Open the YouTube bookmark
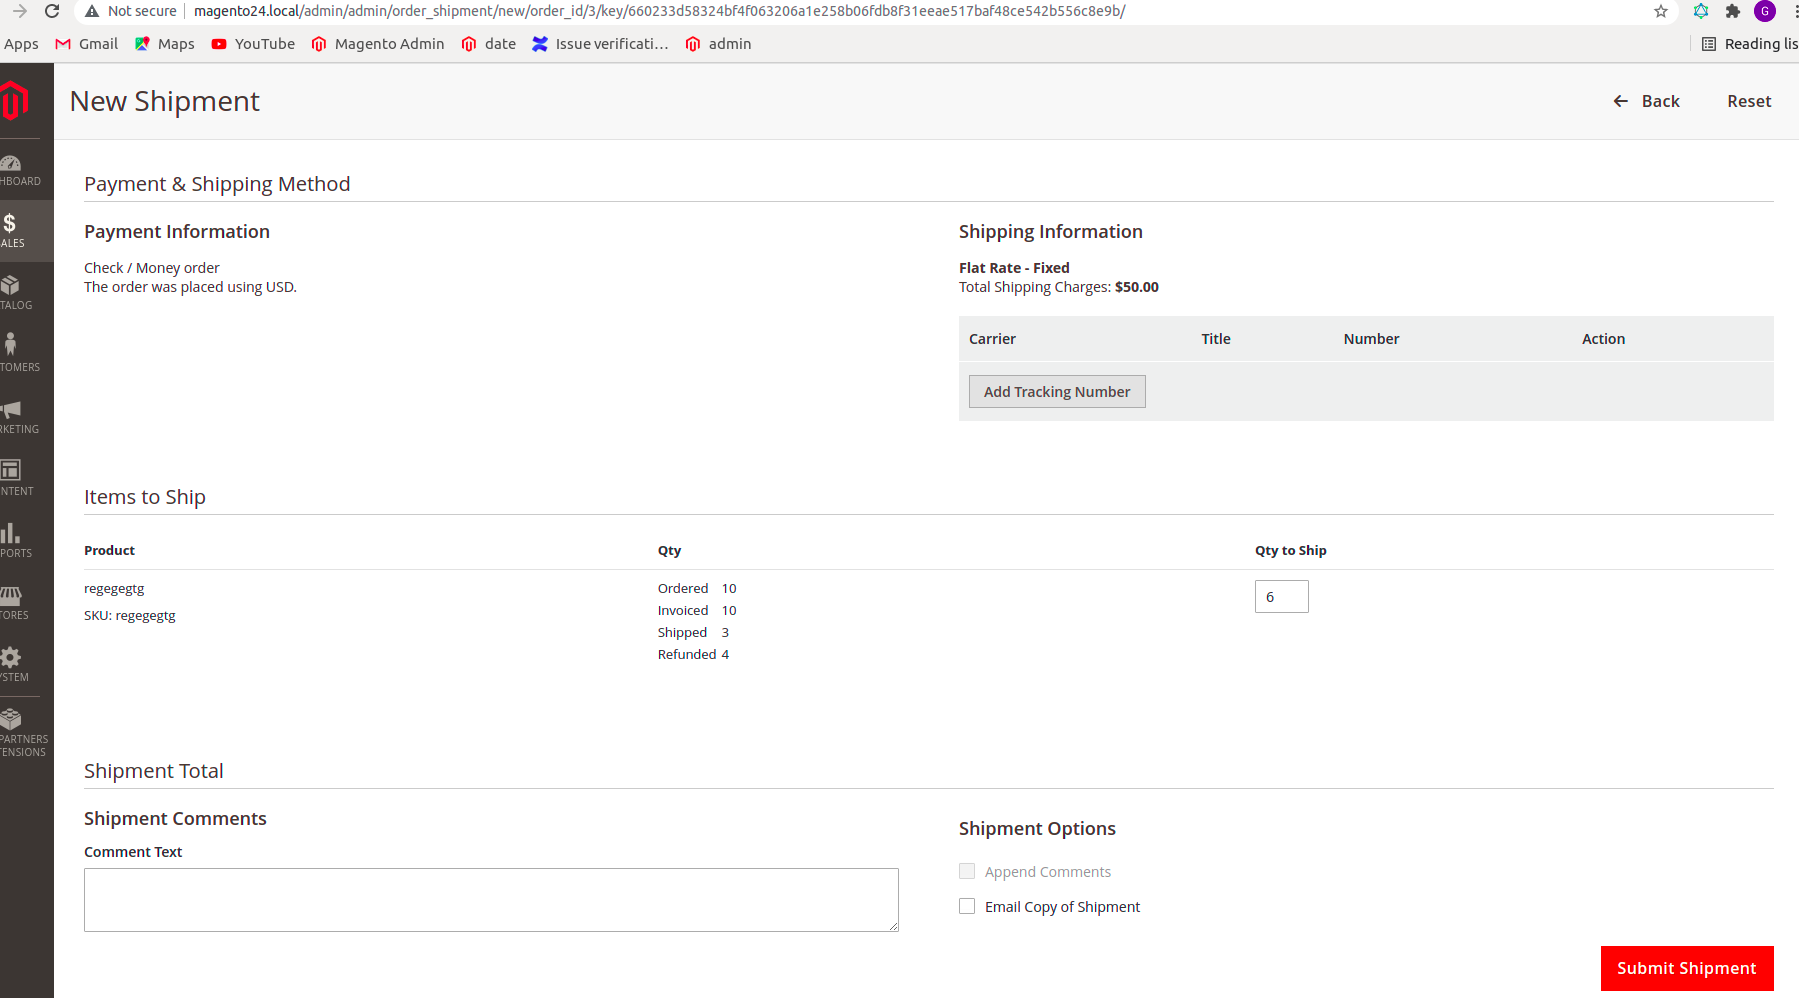The height and width of the screenshot is (998, 1799). pyautogui.click(x=252, y=43)
